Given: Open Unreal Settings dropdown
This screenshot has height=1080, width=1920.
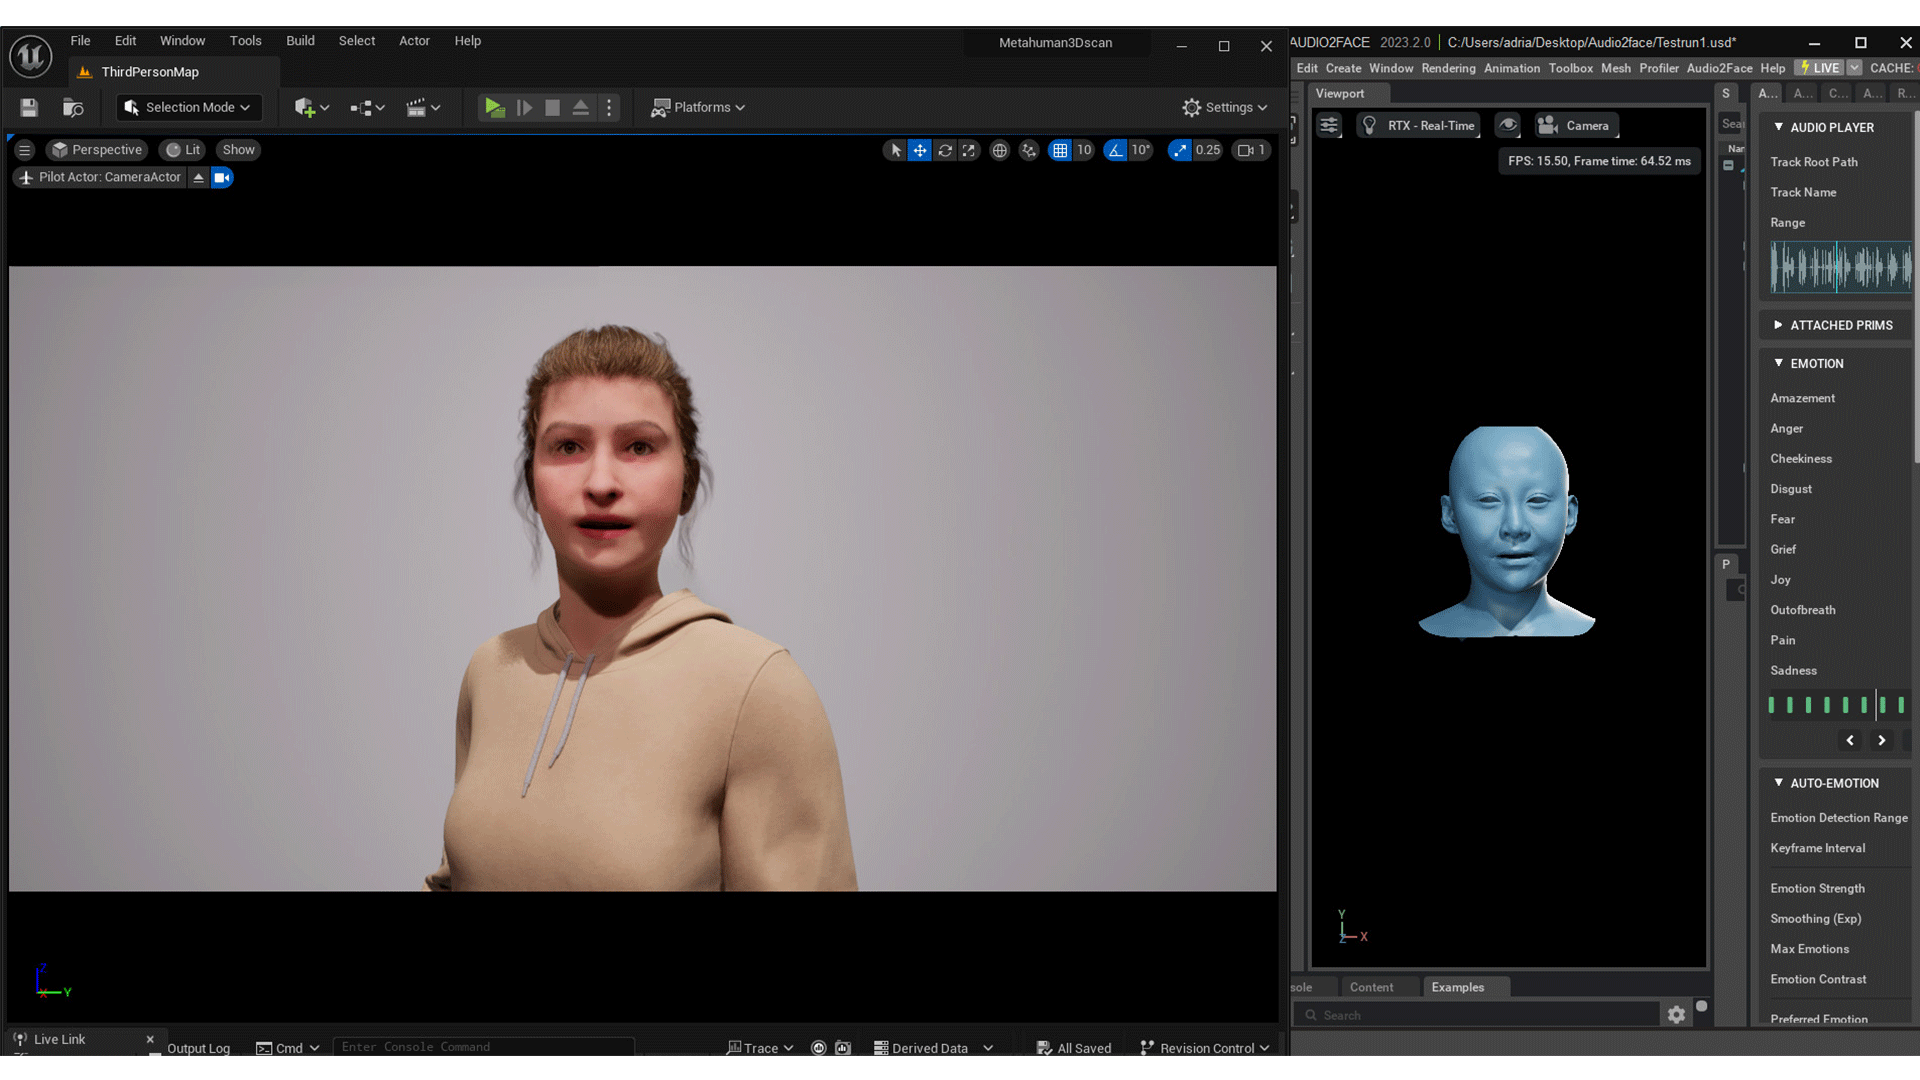Looking at the screenshot, I should coord(1225,107).
